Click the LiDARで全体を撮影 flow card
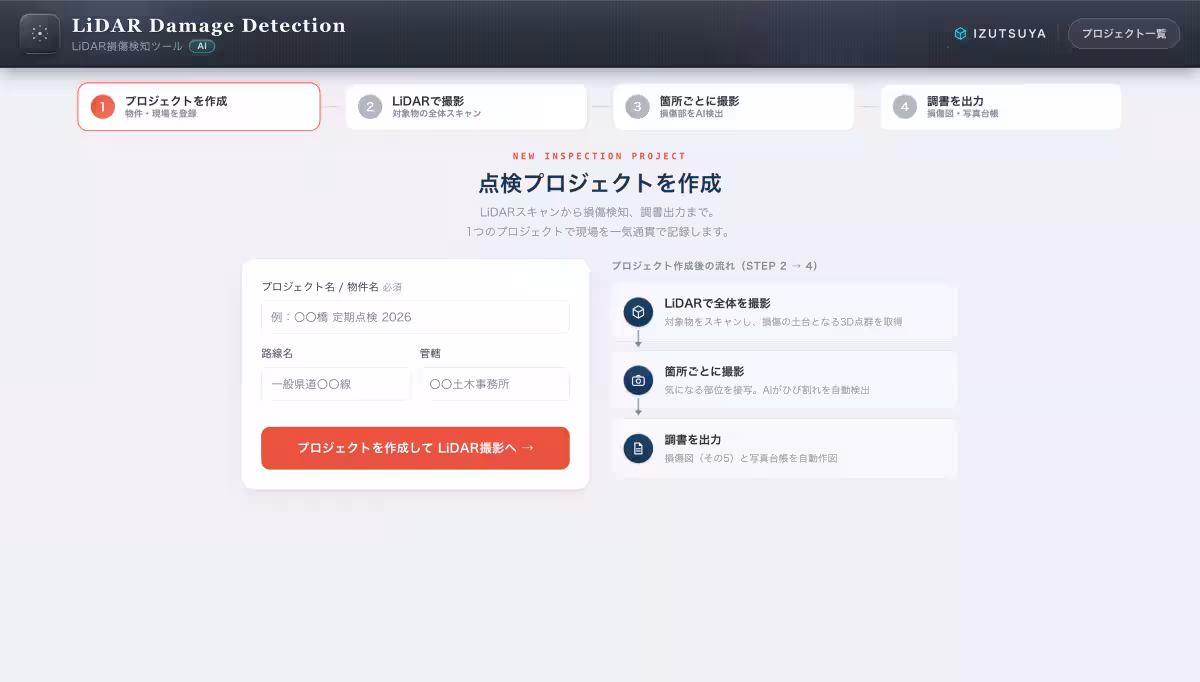The width and height of the screenshot is (1200, 682). (785, 312)
